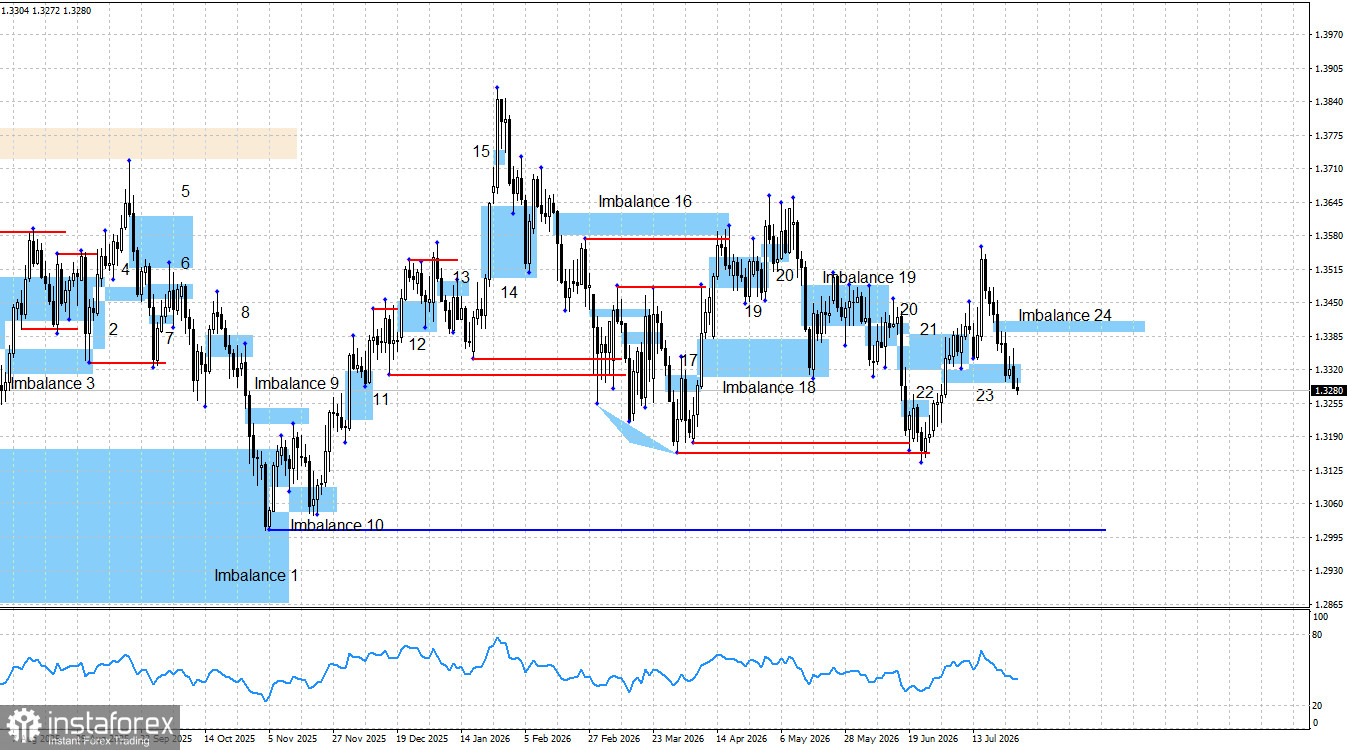1350x750 pixels.
Task: Click the 13 Jul 2026 date label
Action: [x=995, y=739]
